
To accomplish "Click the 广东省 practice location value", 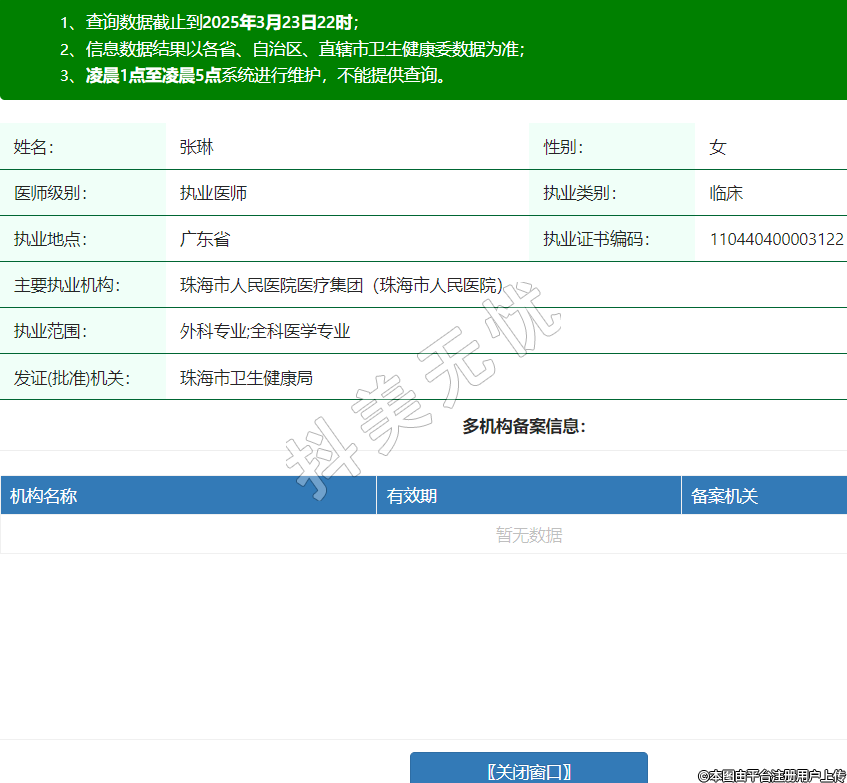I will [x=205, y=239].
